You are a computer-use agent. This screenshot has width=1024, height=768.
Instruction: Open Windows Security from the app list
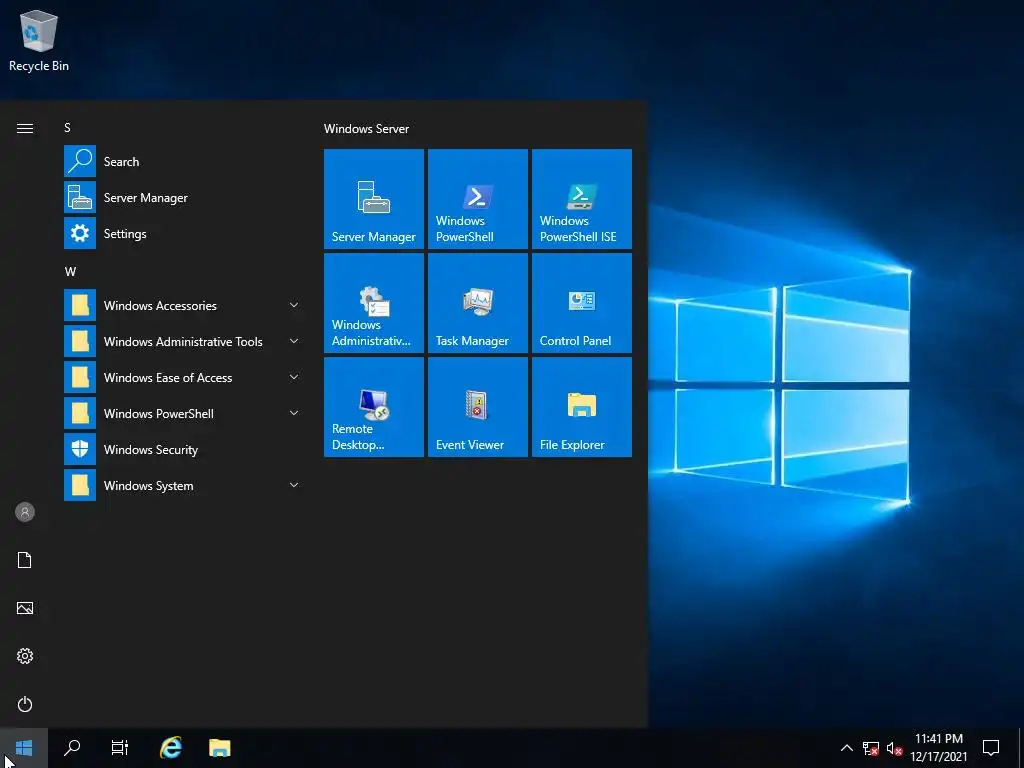183,449
